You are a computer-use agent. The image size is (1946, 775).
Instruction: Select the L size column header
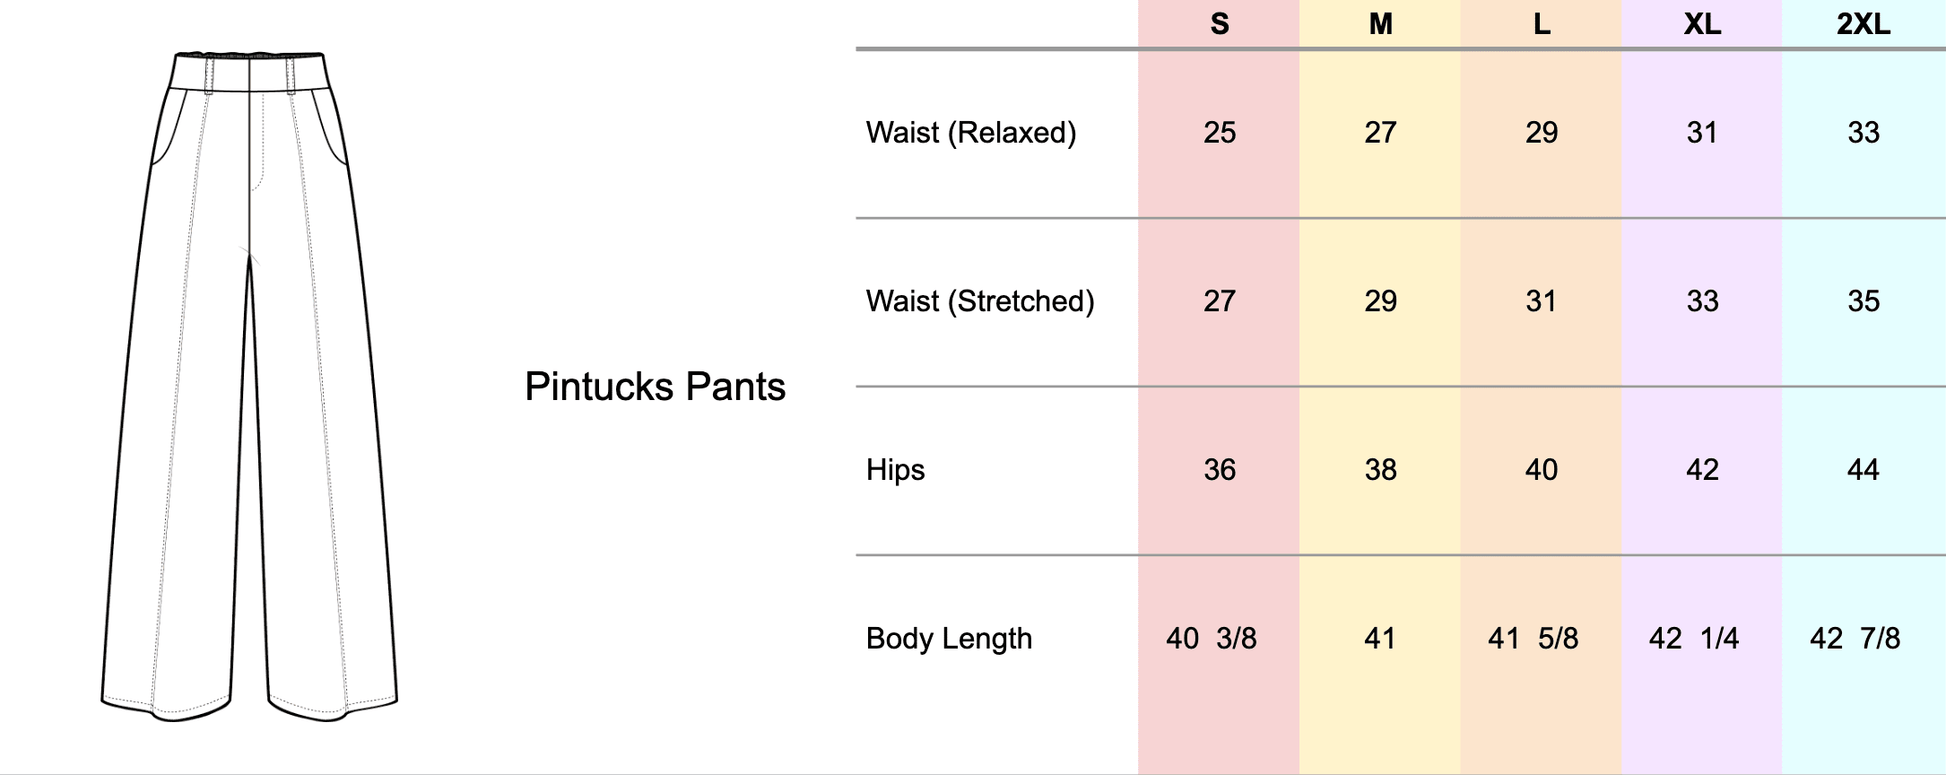[x=1541, y=24]
